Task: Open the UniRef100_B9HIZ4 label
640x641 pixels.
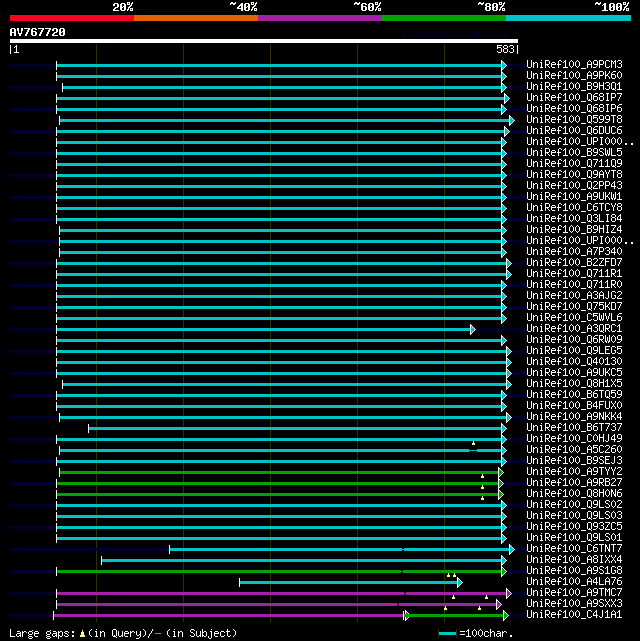Action: click(x=574, y=230)
